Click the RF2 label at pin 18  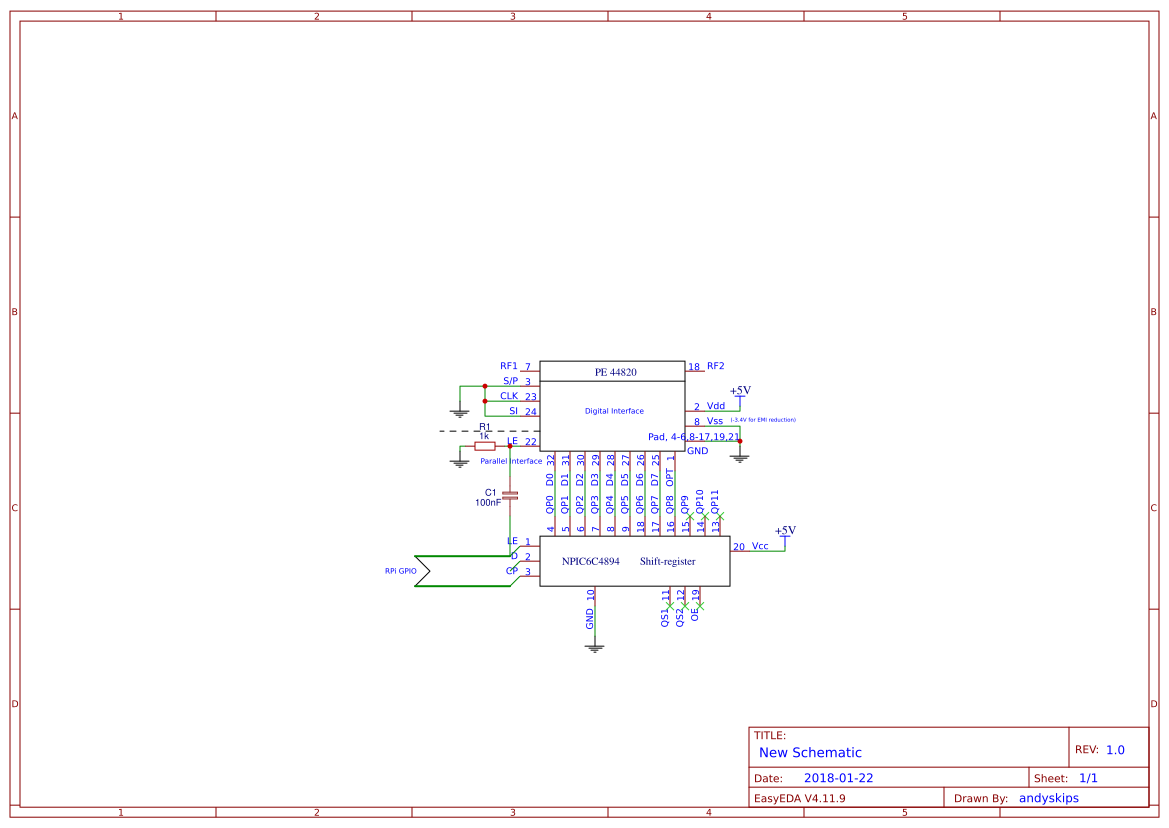pos(715,366)
